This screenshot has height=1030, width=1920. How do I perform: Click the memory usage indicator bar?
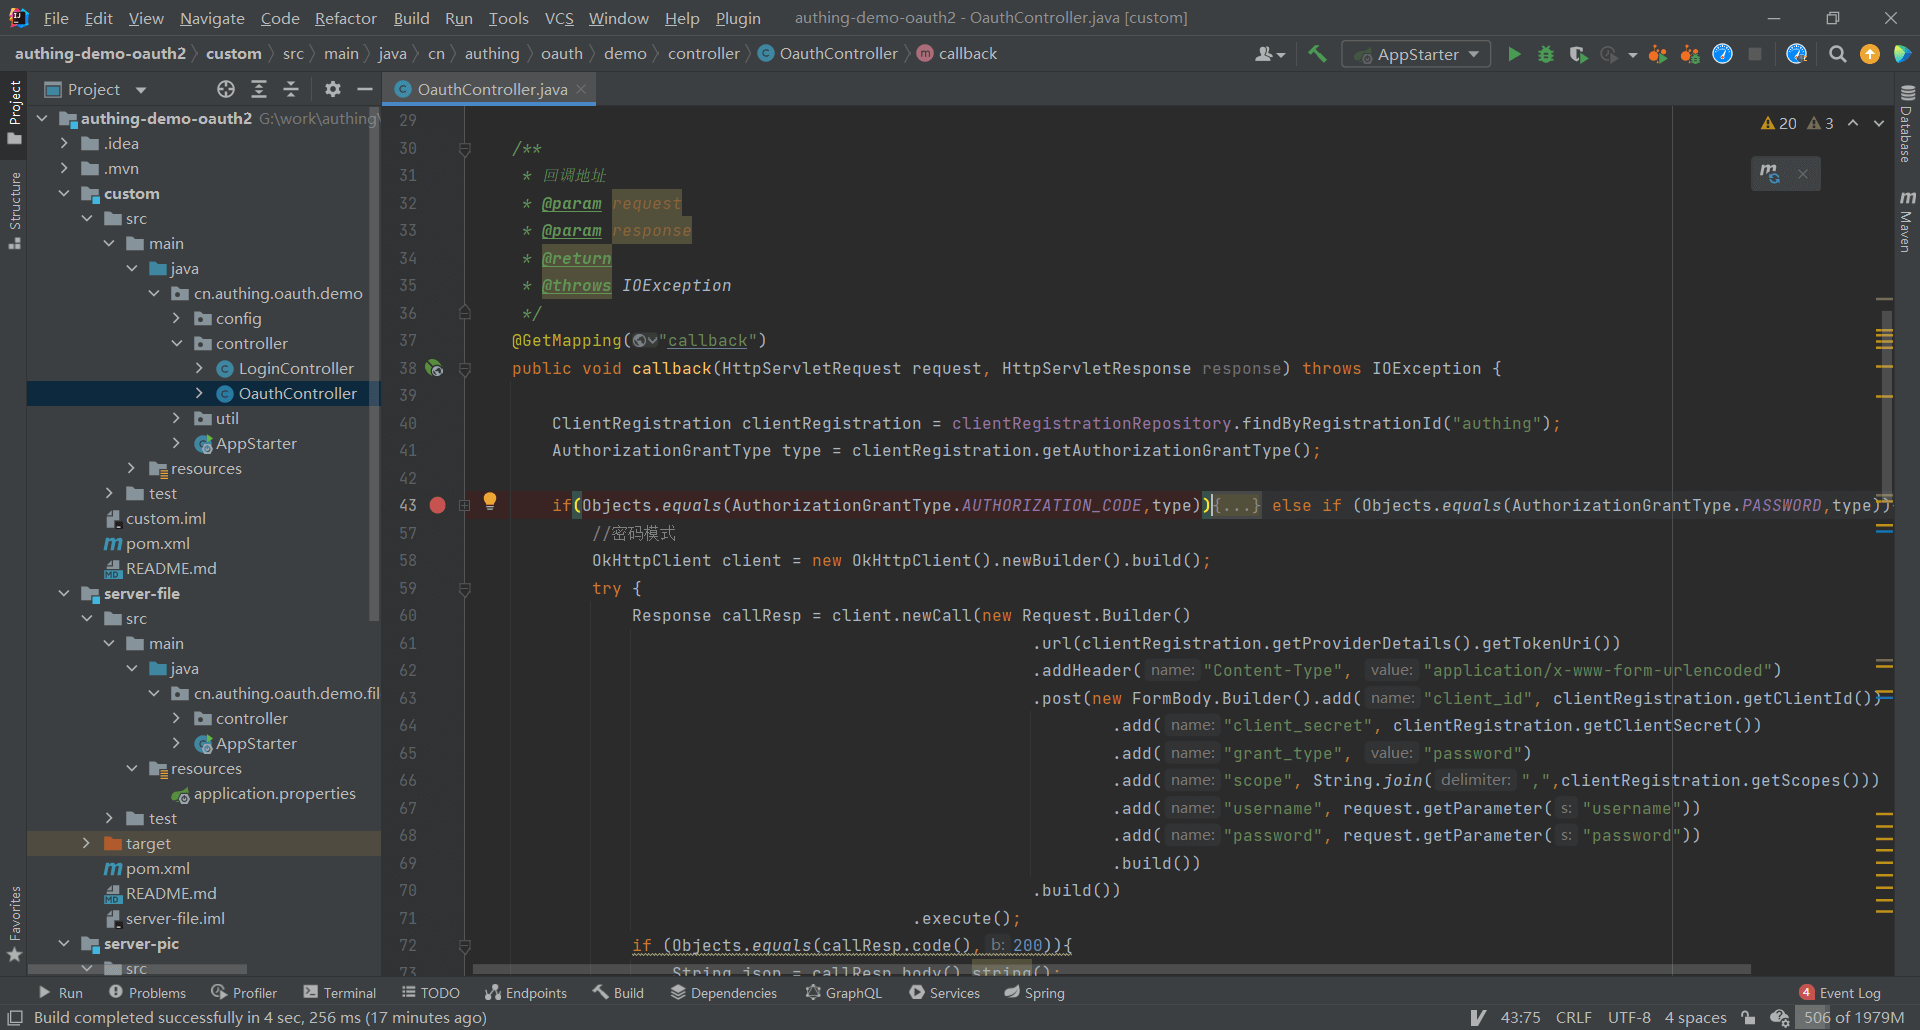click(x=1853, y=1018)
